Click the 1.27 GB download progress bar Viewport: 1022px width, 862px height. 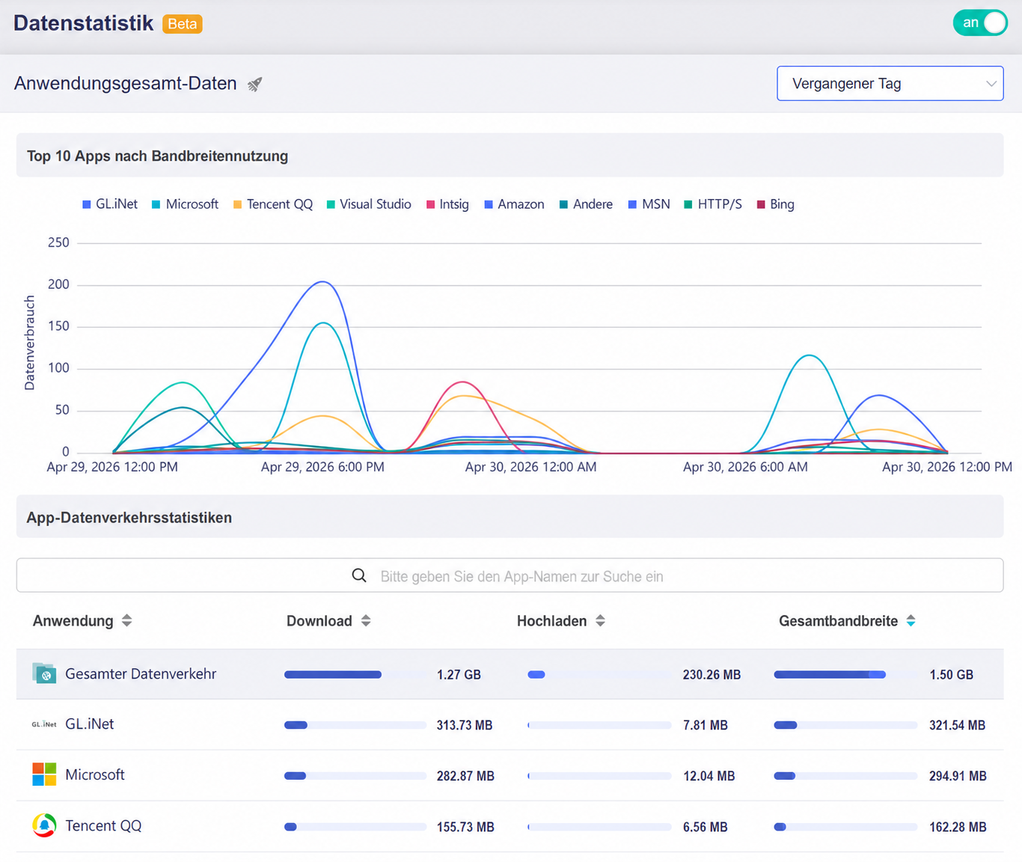355,675
